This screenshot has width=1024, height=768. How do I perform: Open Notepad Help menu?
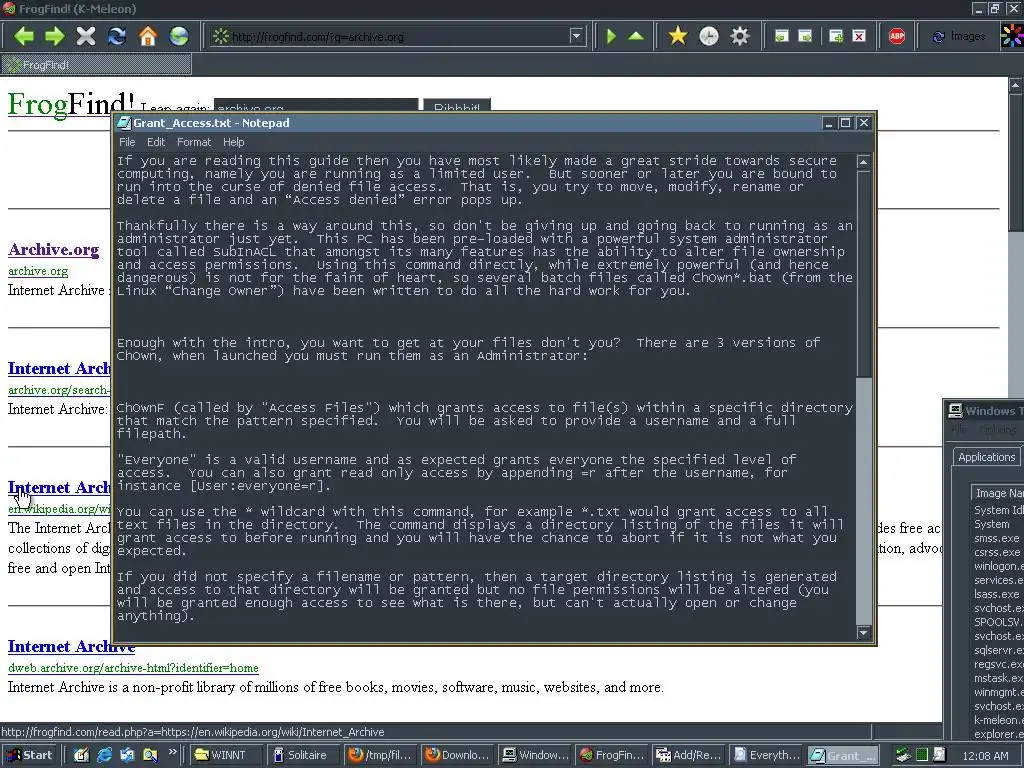(233, 142)
